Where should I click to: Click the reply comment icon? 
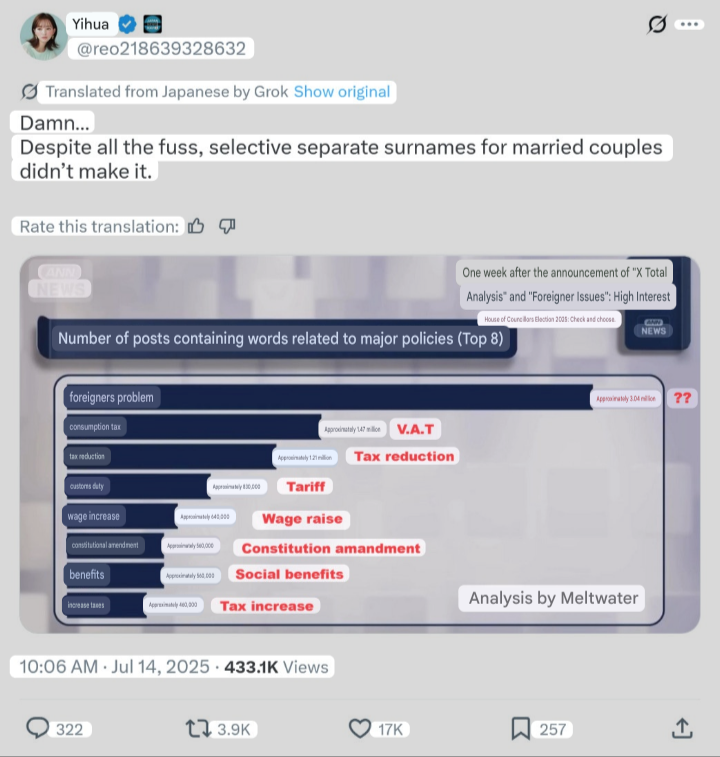point(37,729)
